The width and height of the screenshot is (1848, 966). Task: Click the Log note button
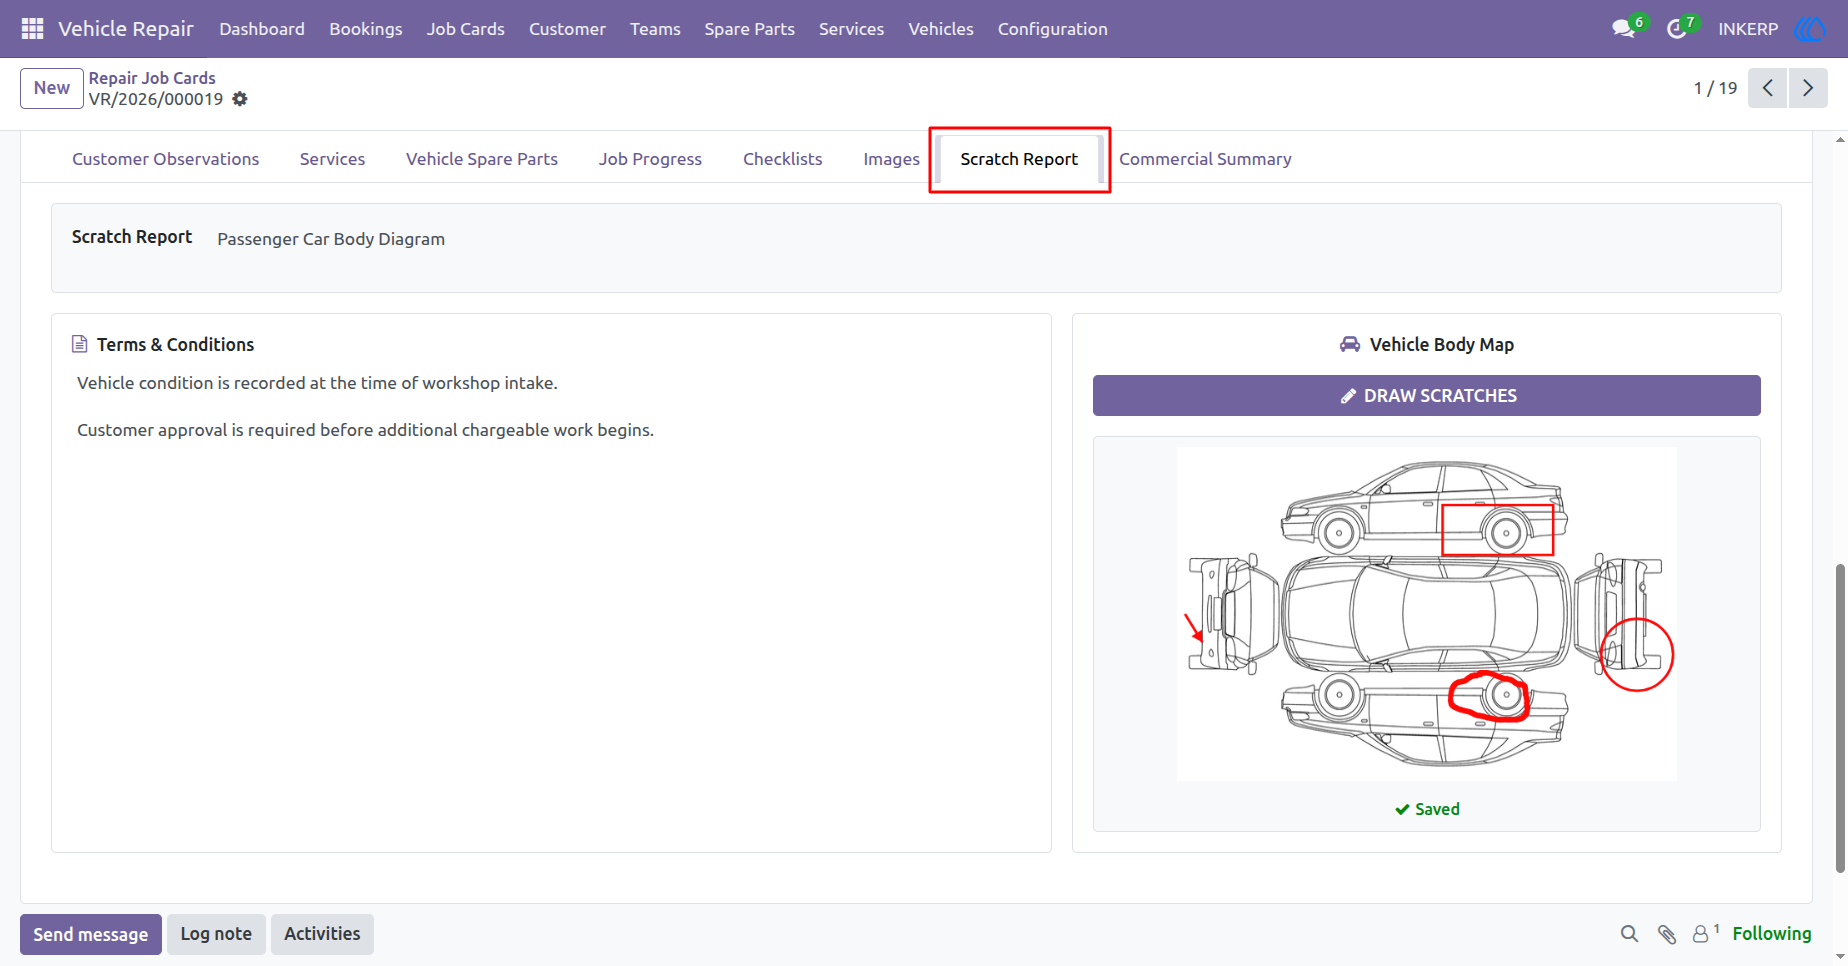coord(216,934)
